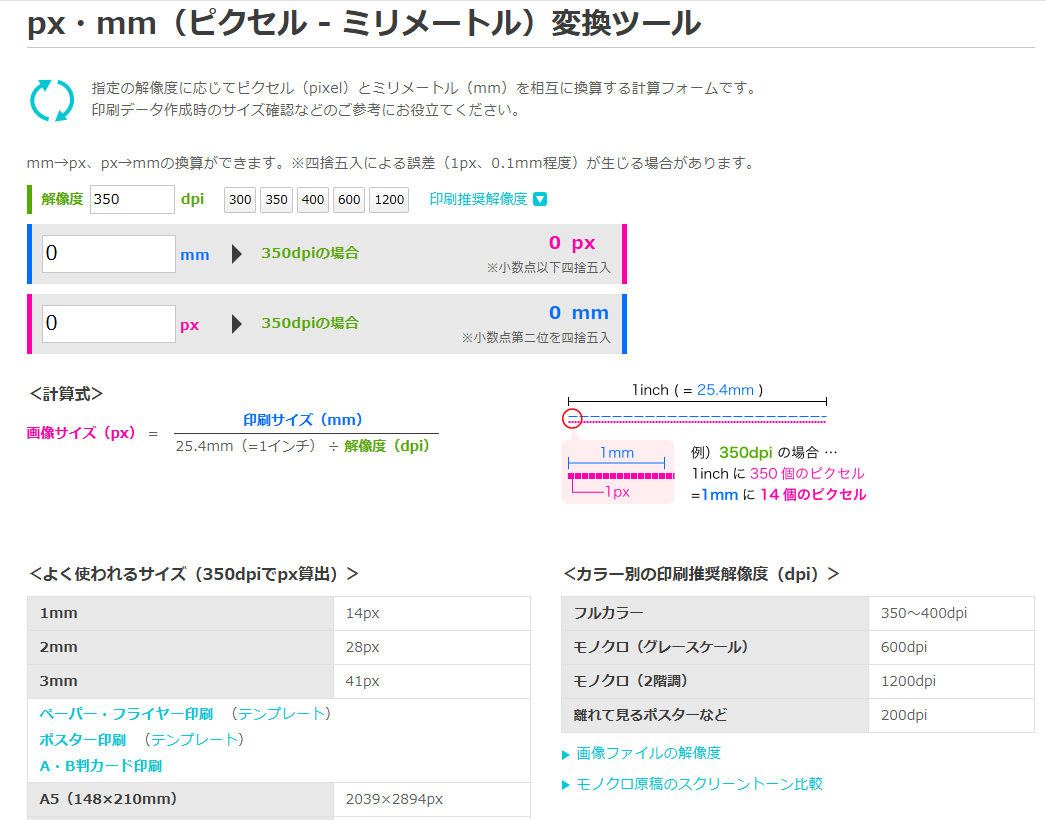The image size is (1046, 820).
Task: Click the red circle in the inch diagram
Action: tap(572, 418)
